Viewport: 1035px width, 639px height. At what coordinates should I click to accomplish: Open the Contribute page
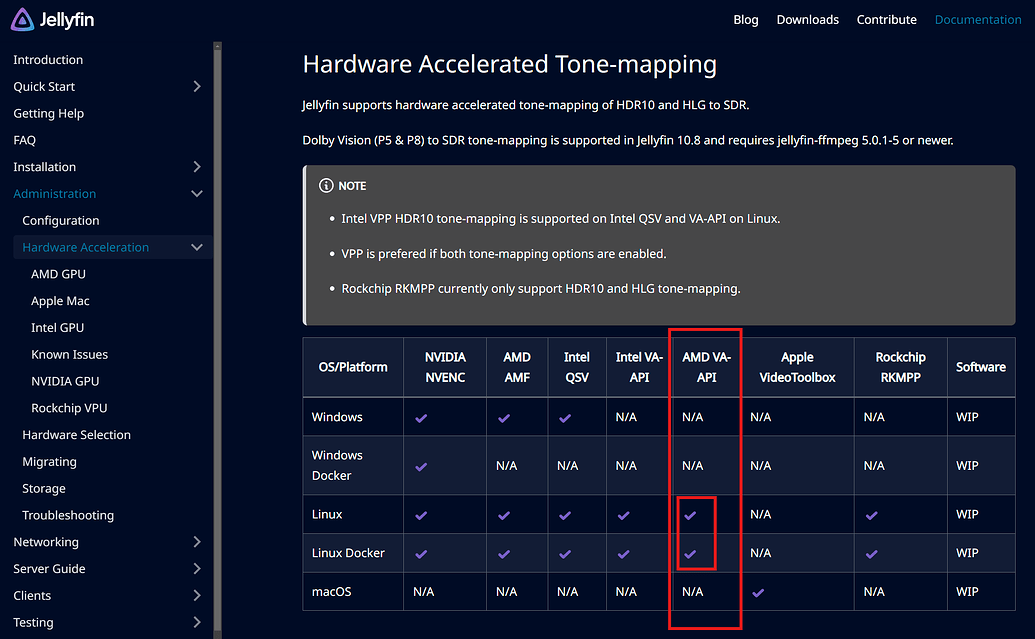coord(886,20)
